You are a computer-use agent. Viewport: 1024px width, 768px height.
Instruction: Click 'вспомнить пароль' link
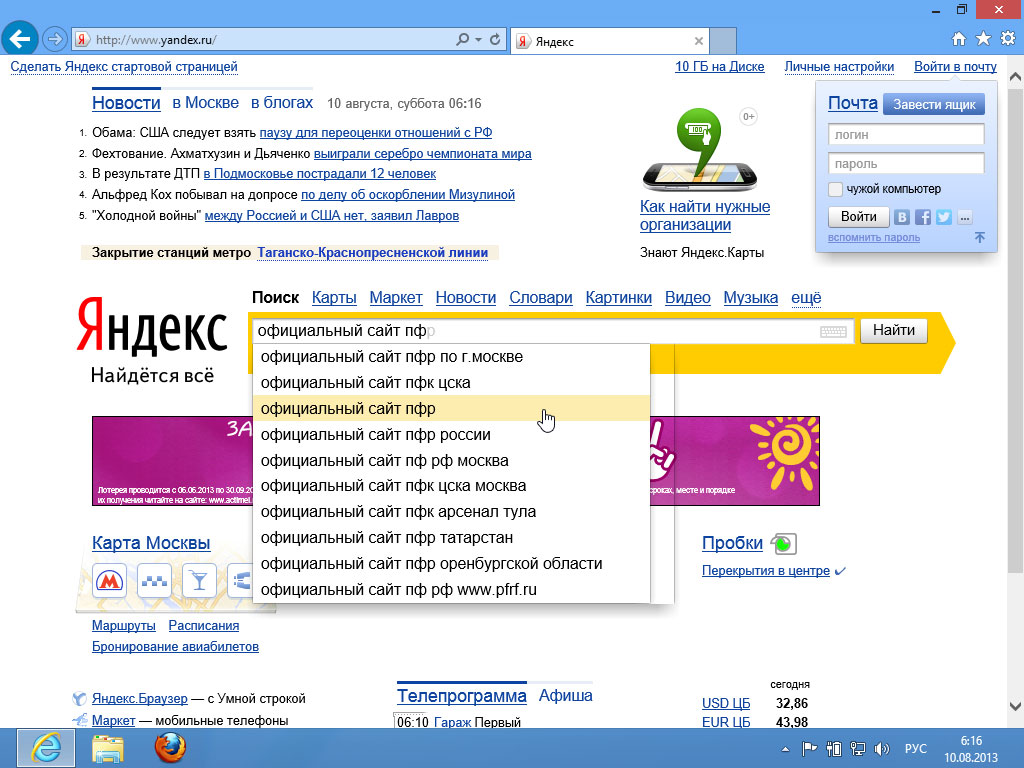pos(874,238)
